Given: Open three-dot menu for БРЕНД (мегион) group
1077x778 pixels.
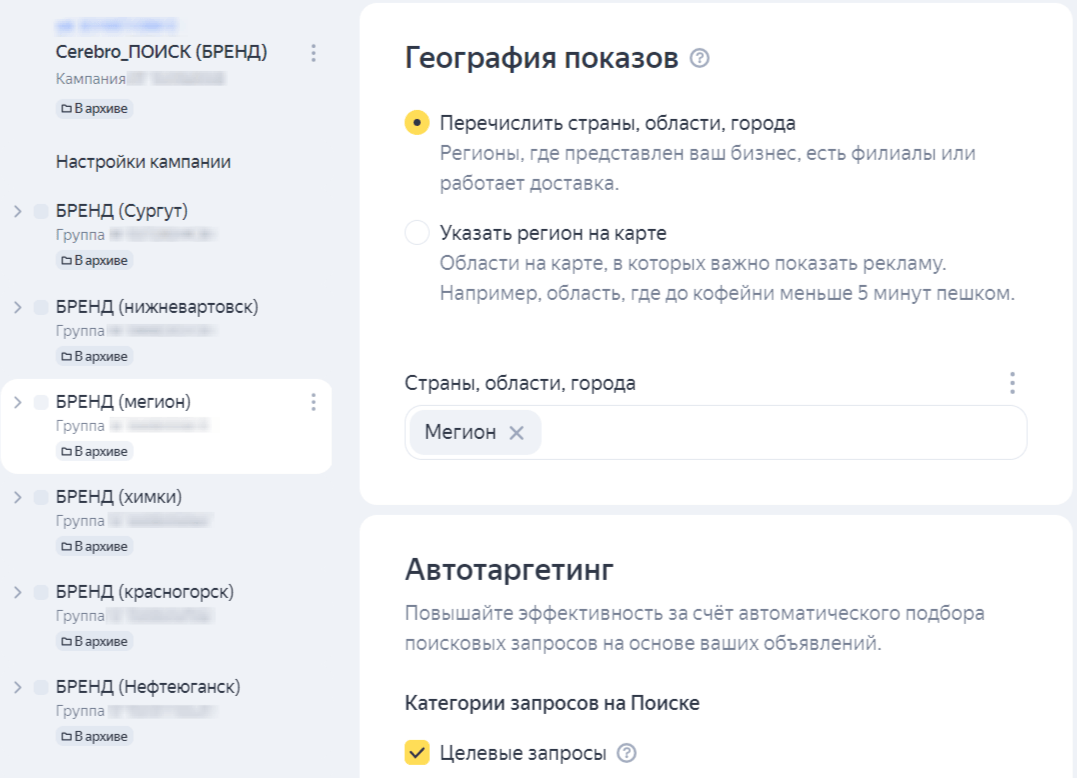Looking at the screenshot, I should pyautogui.click(x=314, y=402).
